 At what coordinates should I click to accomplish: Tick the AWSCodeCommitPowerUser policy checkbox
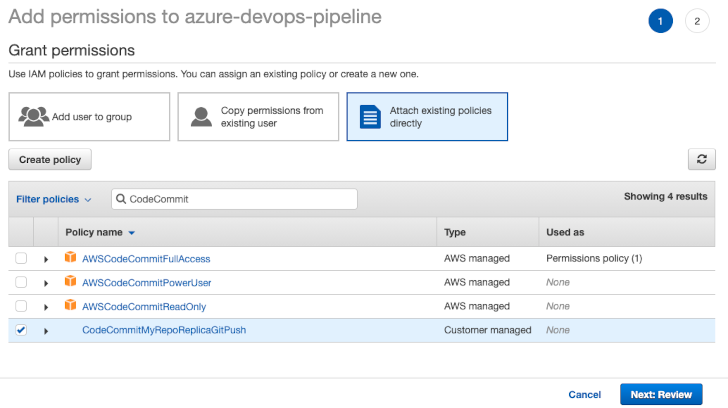click(21, 283)
